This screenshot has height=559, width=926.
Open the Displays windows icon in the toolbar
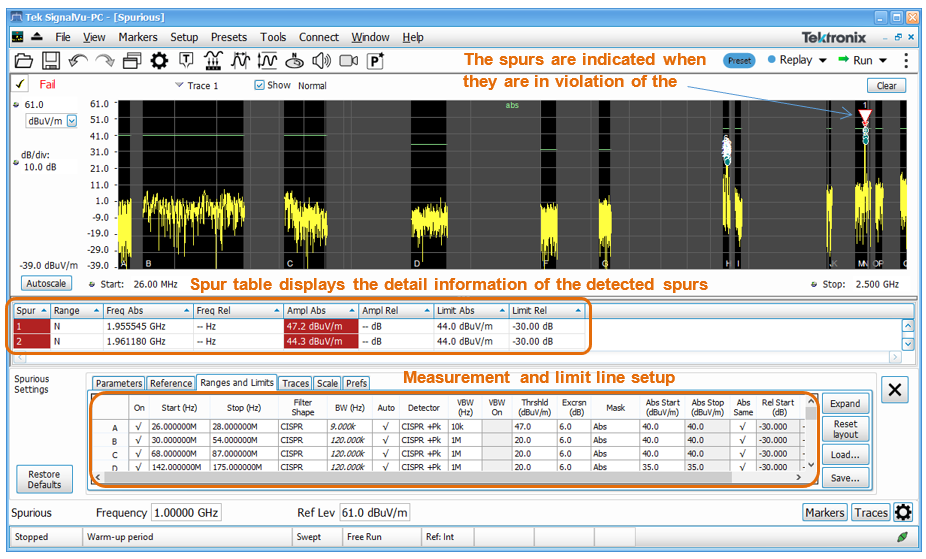coord(132,61)
